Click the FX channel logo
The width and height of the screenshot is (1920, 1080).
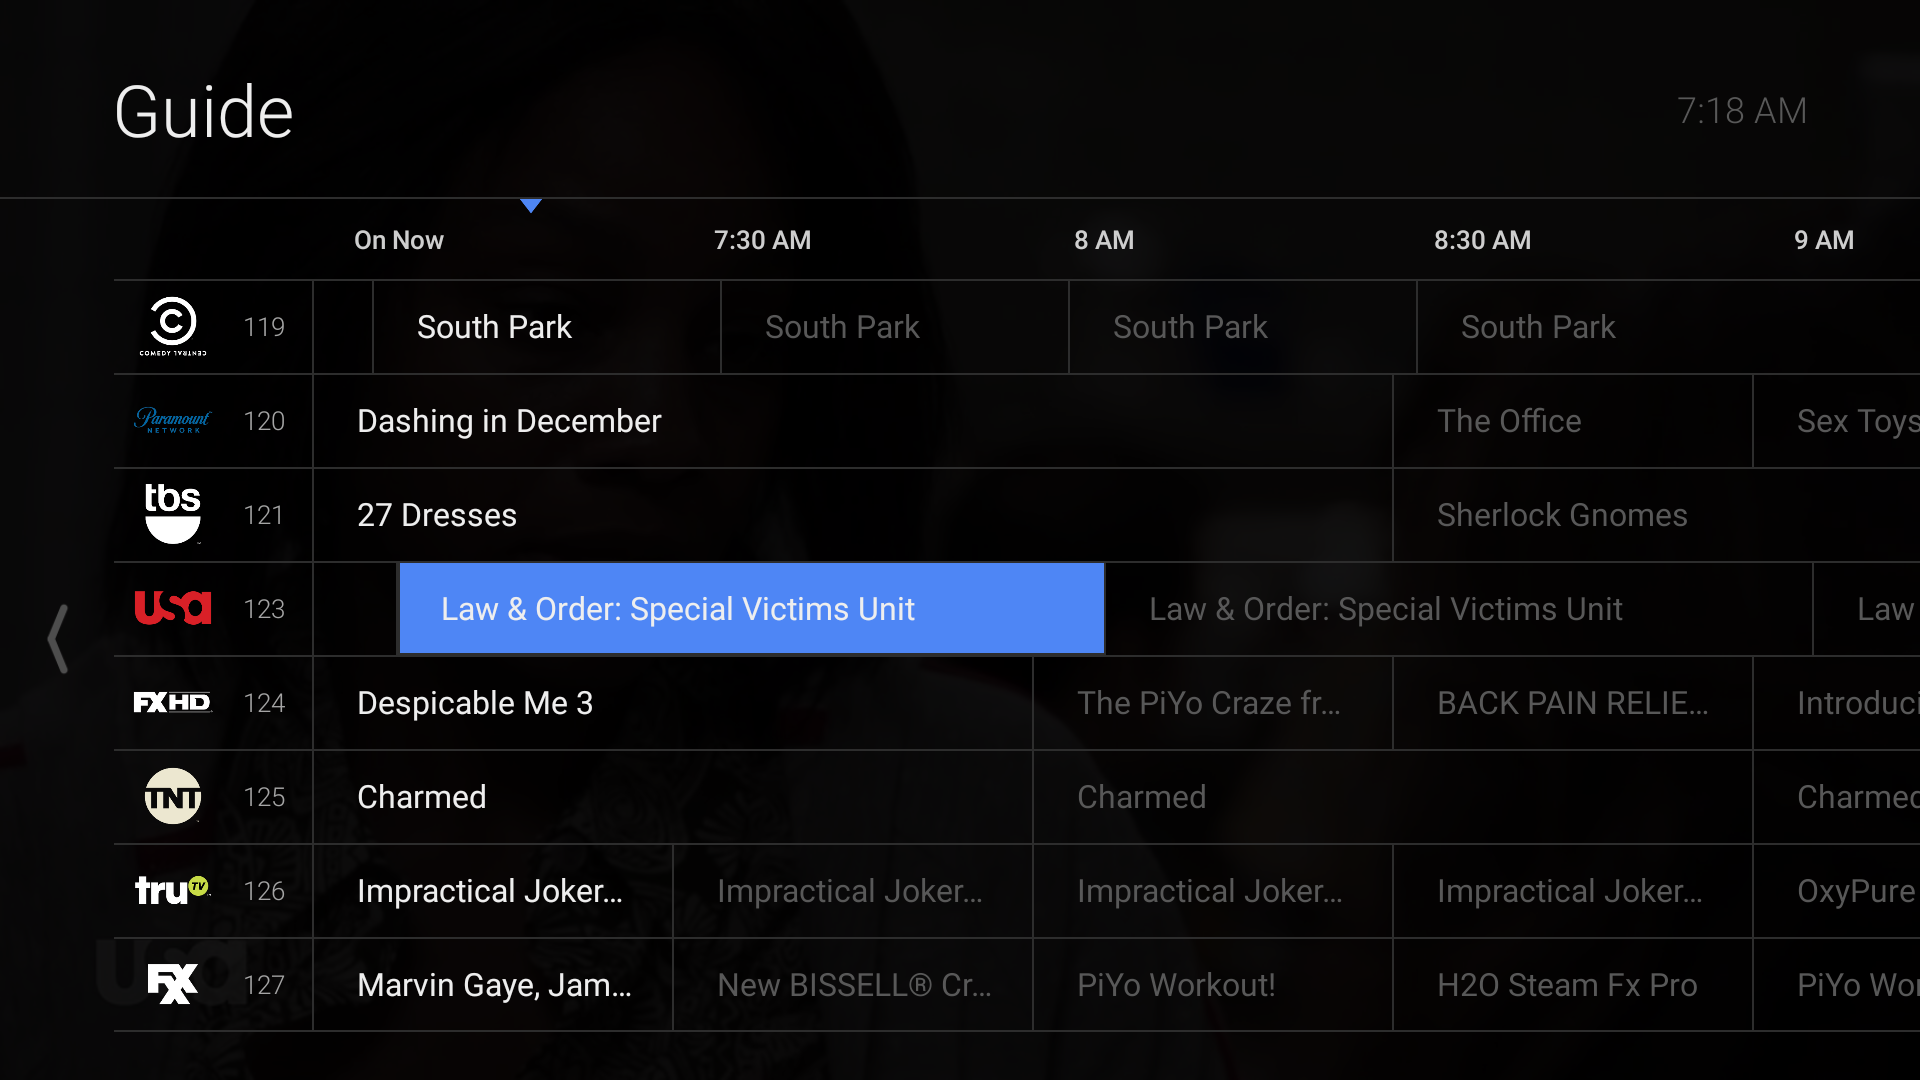tap(172, 984)
